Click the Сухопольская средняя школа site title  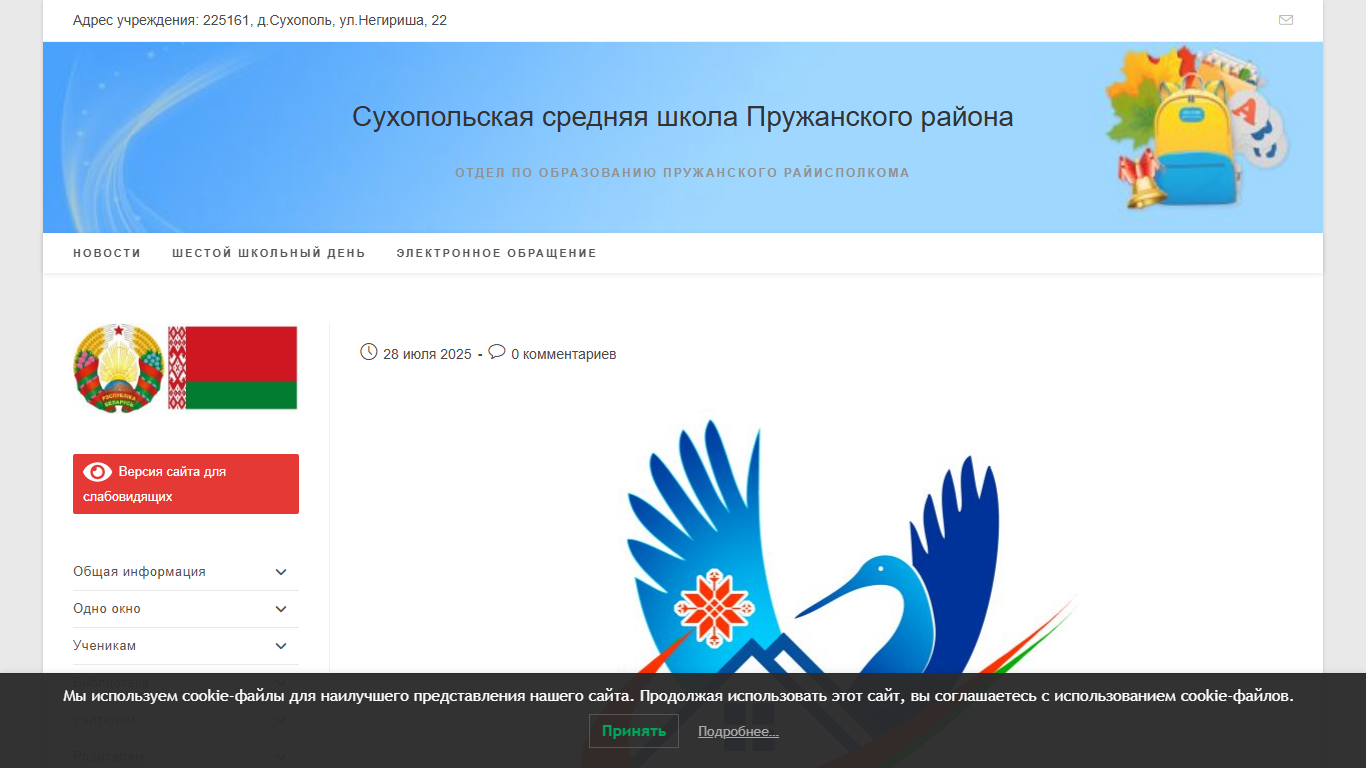coord(683,117)
